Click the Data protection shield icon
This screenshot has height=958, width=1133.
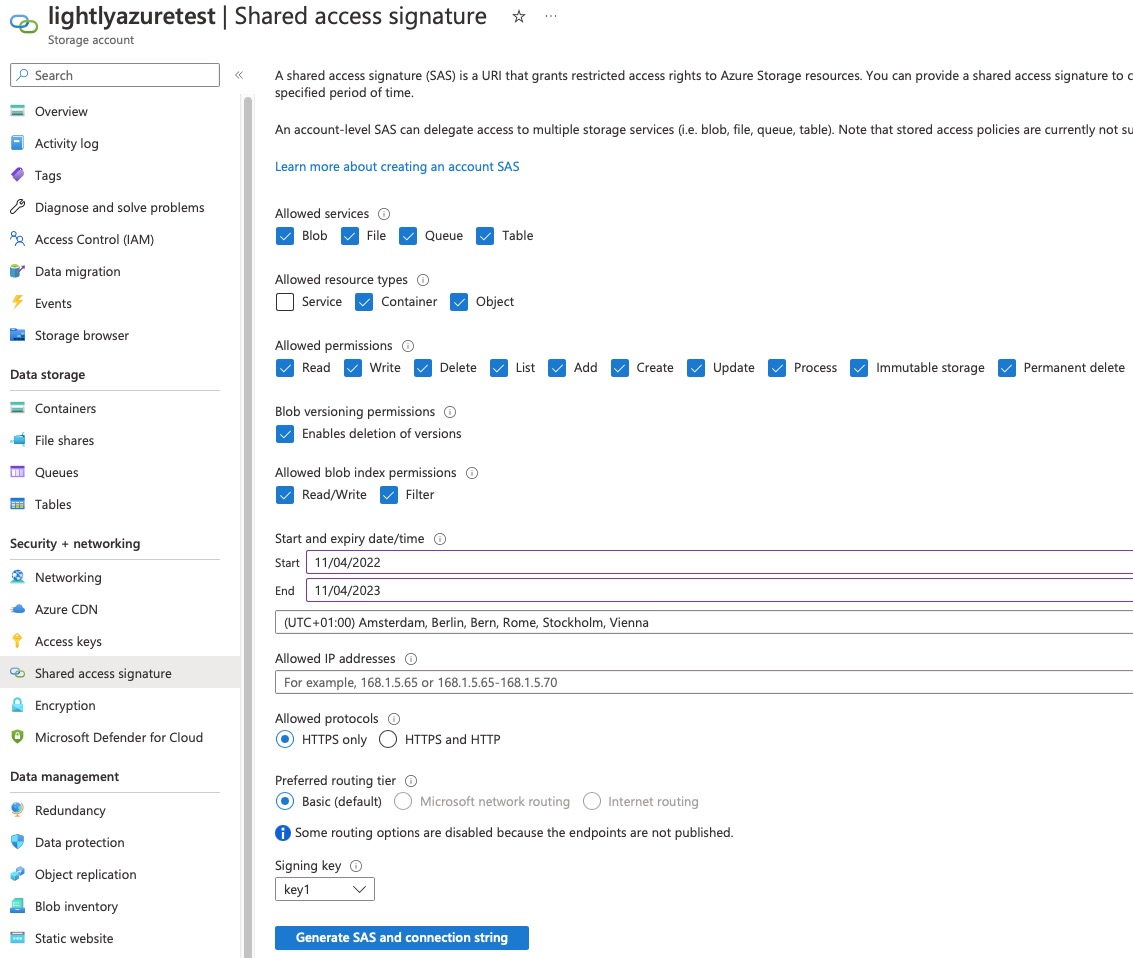point(17,842)
